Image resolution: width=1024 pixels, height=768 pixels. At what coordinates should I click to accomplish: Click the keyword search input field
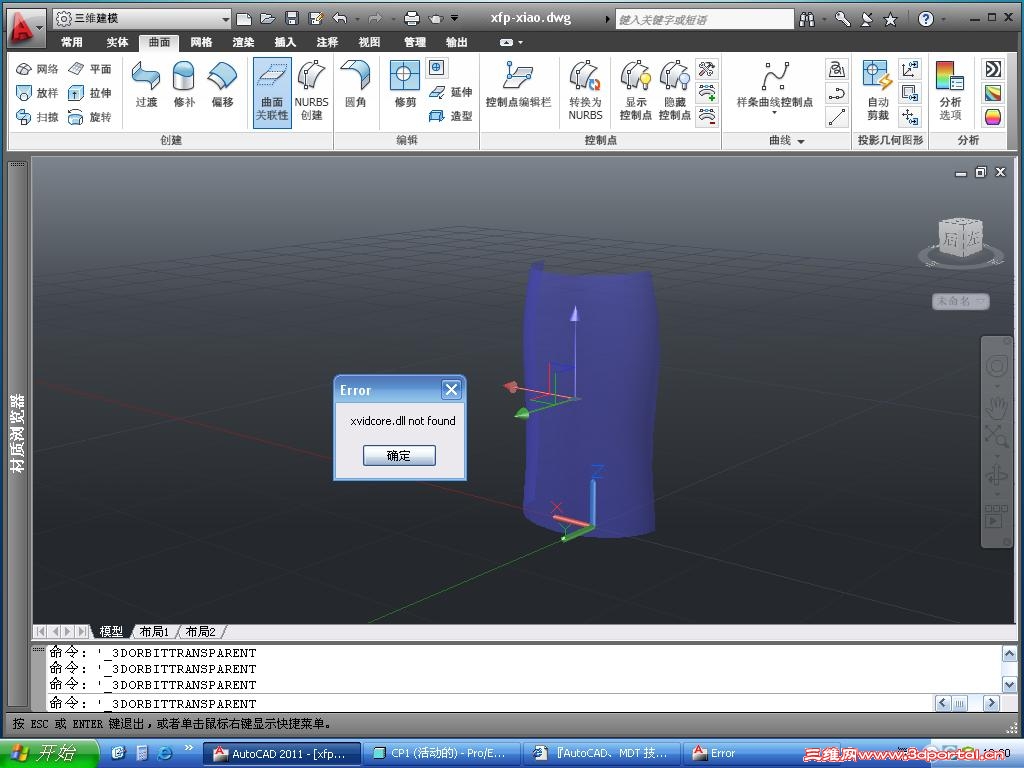[x=704, y=20]
